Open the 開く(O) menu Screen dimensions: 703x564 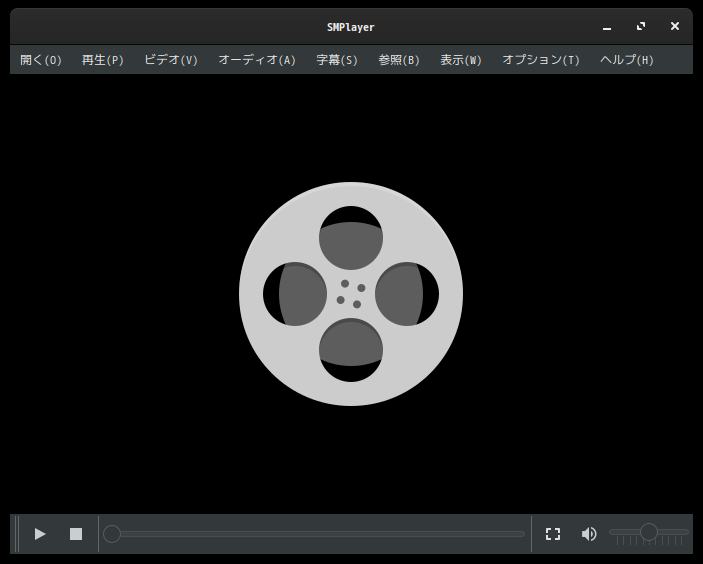[x=41, y=60]
